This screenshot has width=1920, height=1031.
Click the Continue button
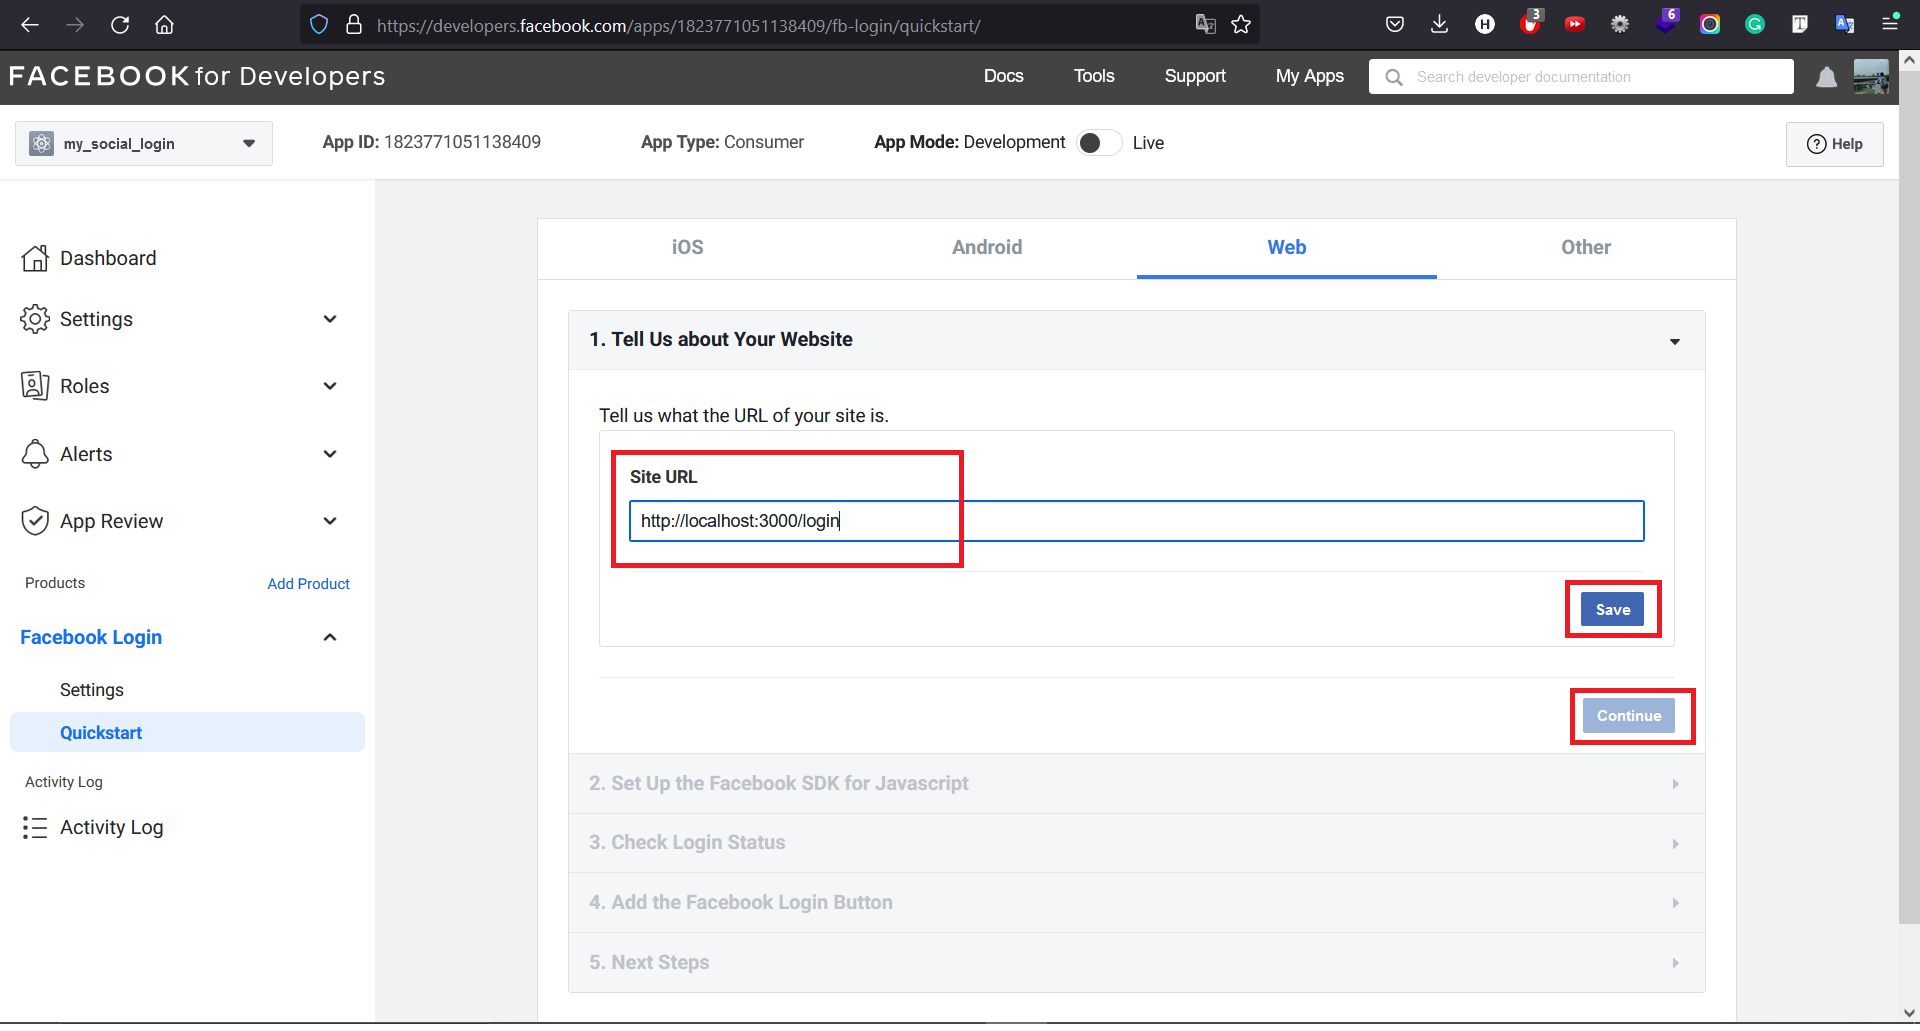pos(1628,716)
